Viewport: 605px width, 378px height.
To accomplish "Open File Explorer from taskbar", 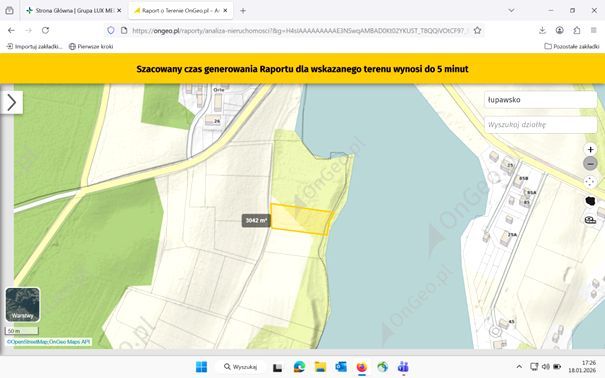I will pyautogui.click(x=320, y=367).
